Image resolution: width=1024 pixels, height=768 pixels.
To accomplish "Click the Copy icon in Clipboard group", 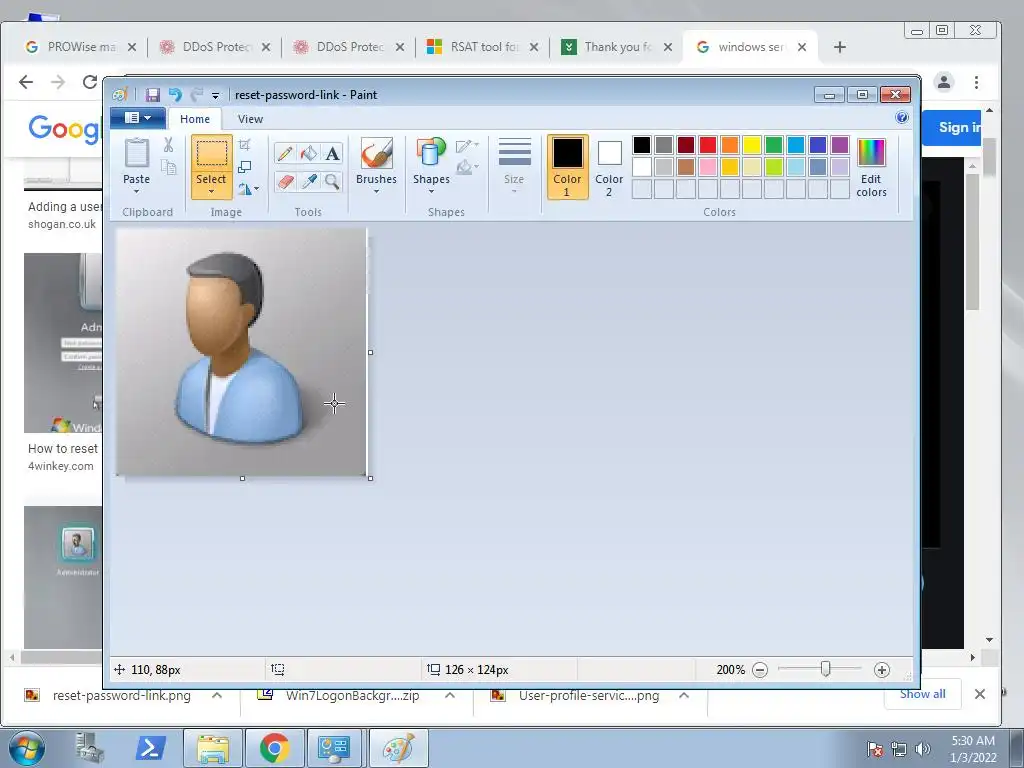I will click(168, 167).
